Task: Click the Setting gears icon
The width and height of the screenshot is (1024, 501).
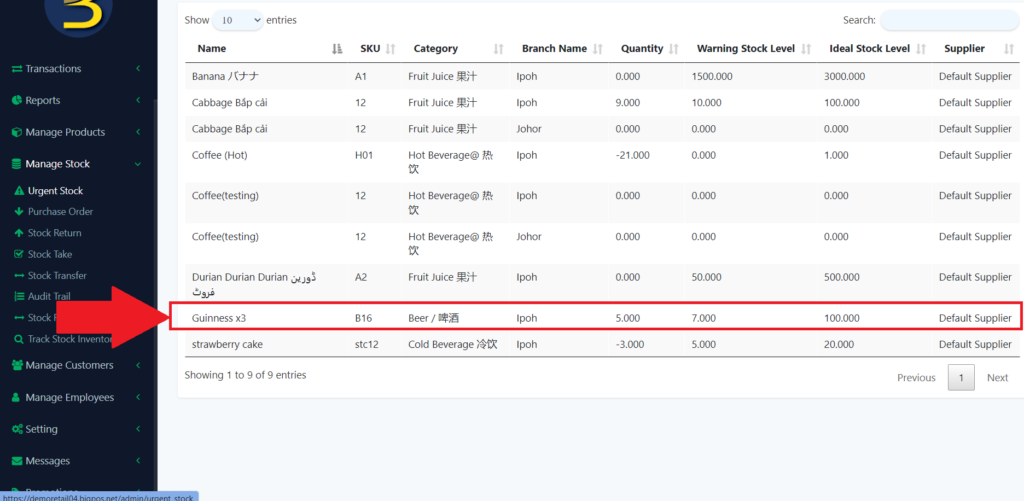Action: click(x=16, y=430)
